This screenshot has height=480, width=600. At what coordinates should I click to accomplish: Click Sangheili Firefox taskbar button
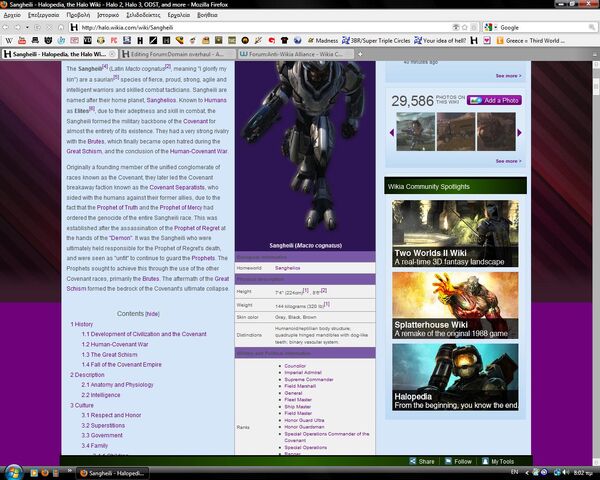click(x=112, y=473)
